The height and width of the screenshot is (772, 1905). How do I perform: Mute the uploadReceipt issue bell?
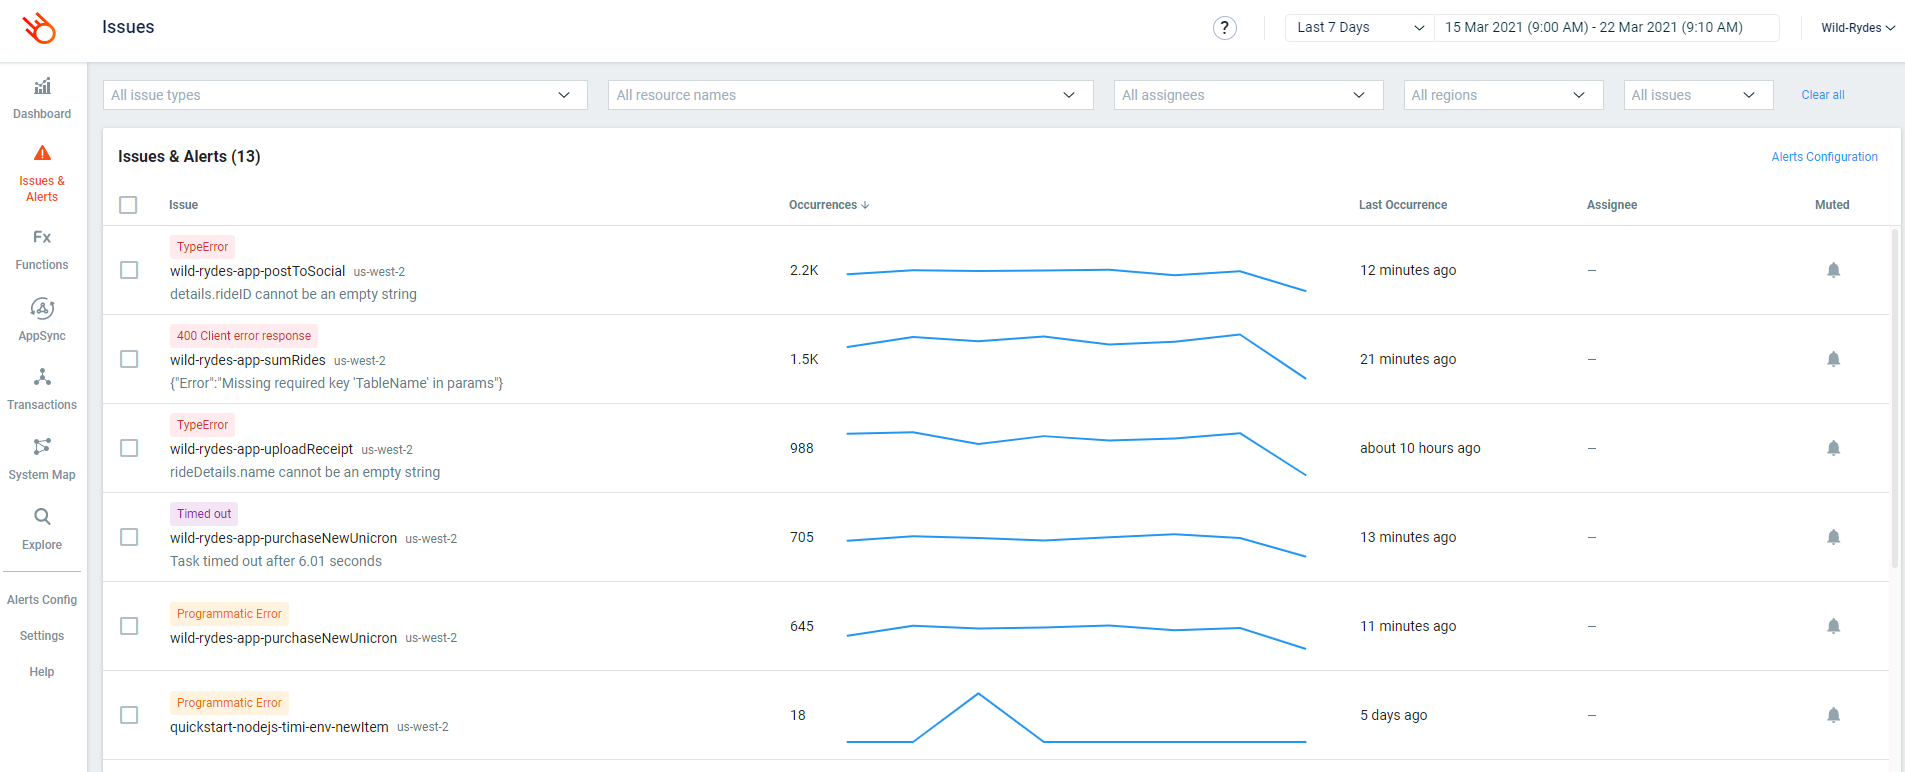click(1833, 448)
